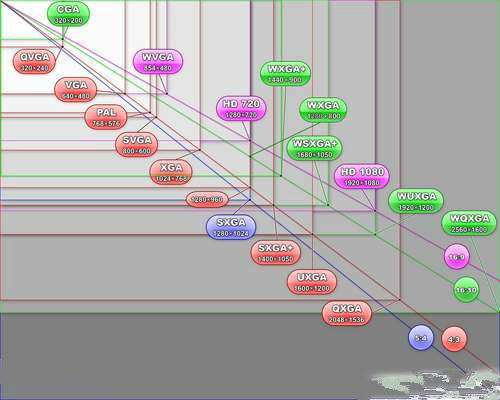
Task: Select the SVGA 800×600 badge
Action: point(137,145)
